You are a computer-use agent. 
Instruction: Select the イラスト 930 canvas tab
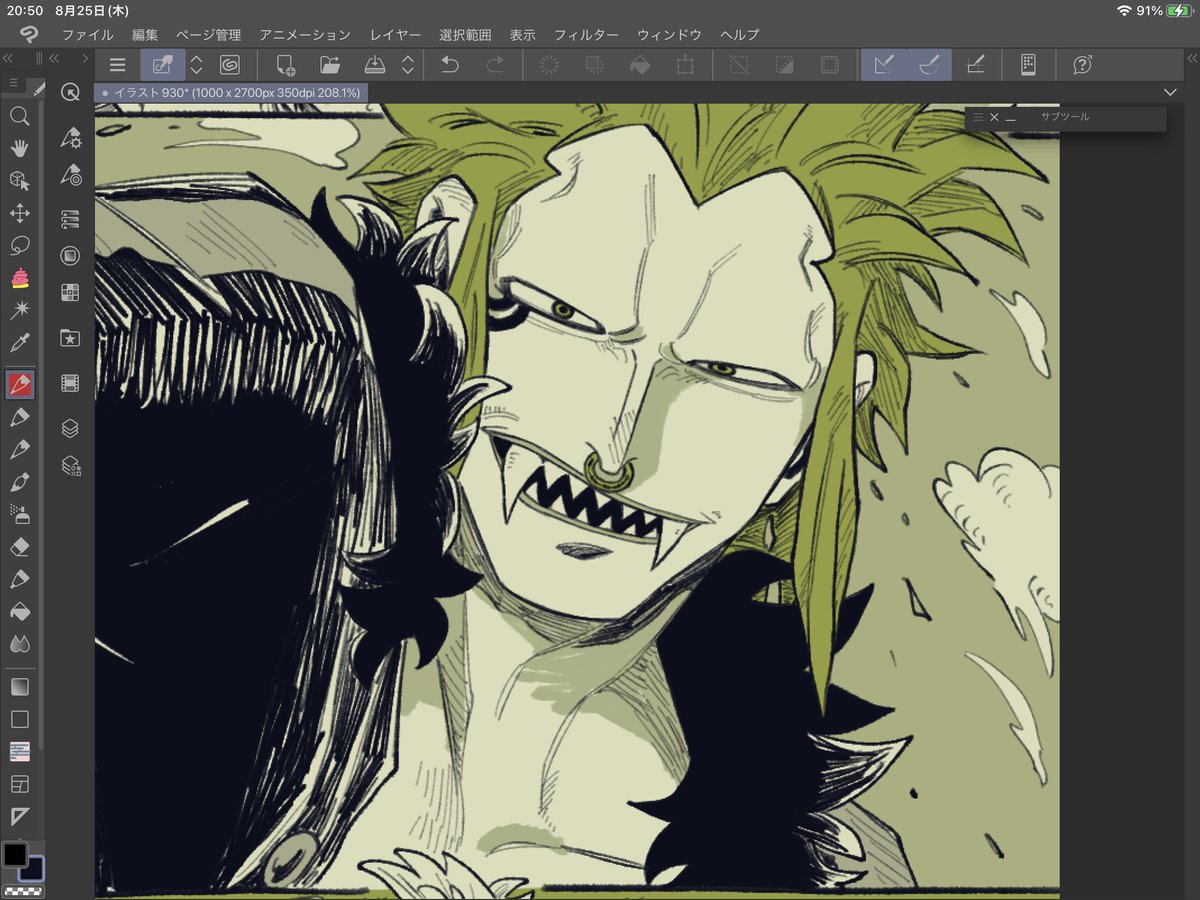(x=230, y=92)
